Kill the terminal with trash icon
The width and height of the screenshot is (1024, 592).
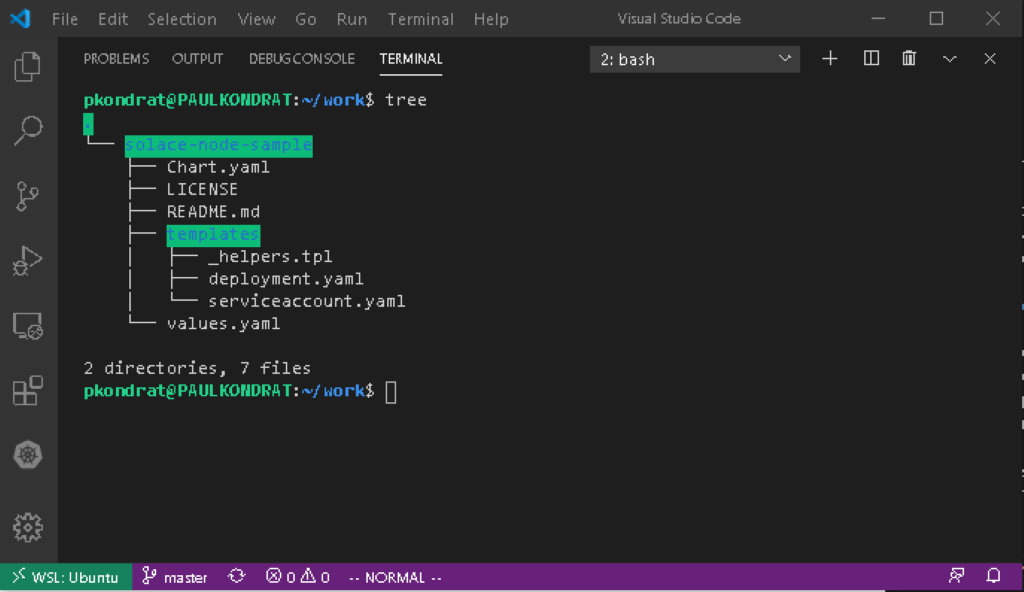click(909, 59)
